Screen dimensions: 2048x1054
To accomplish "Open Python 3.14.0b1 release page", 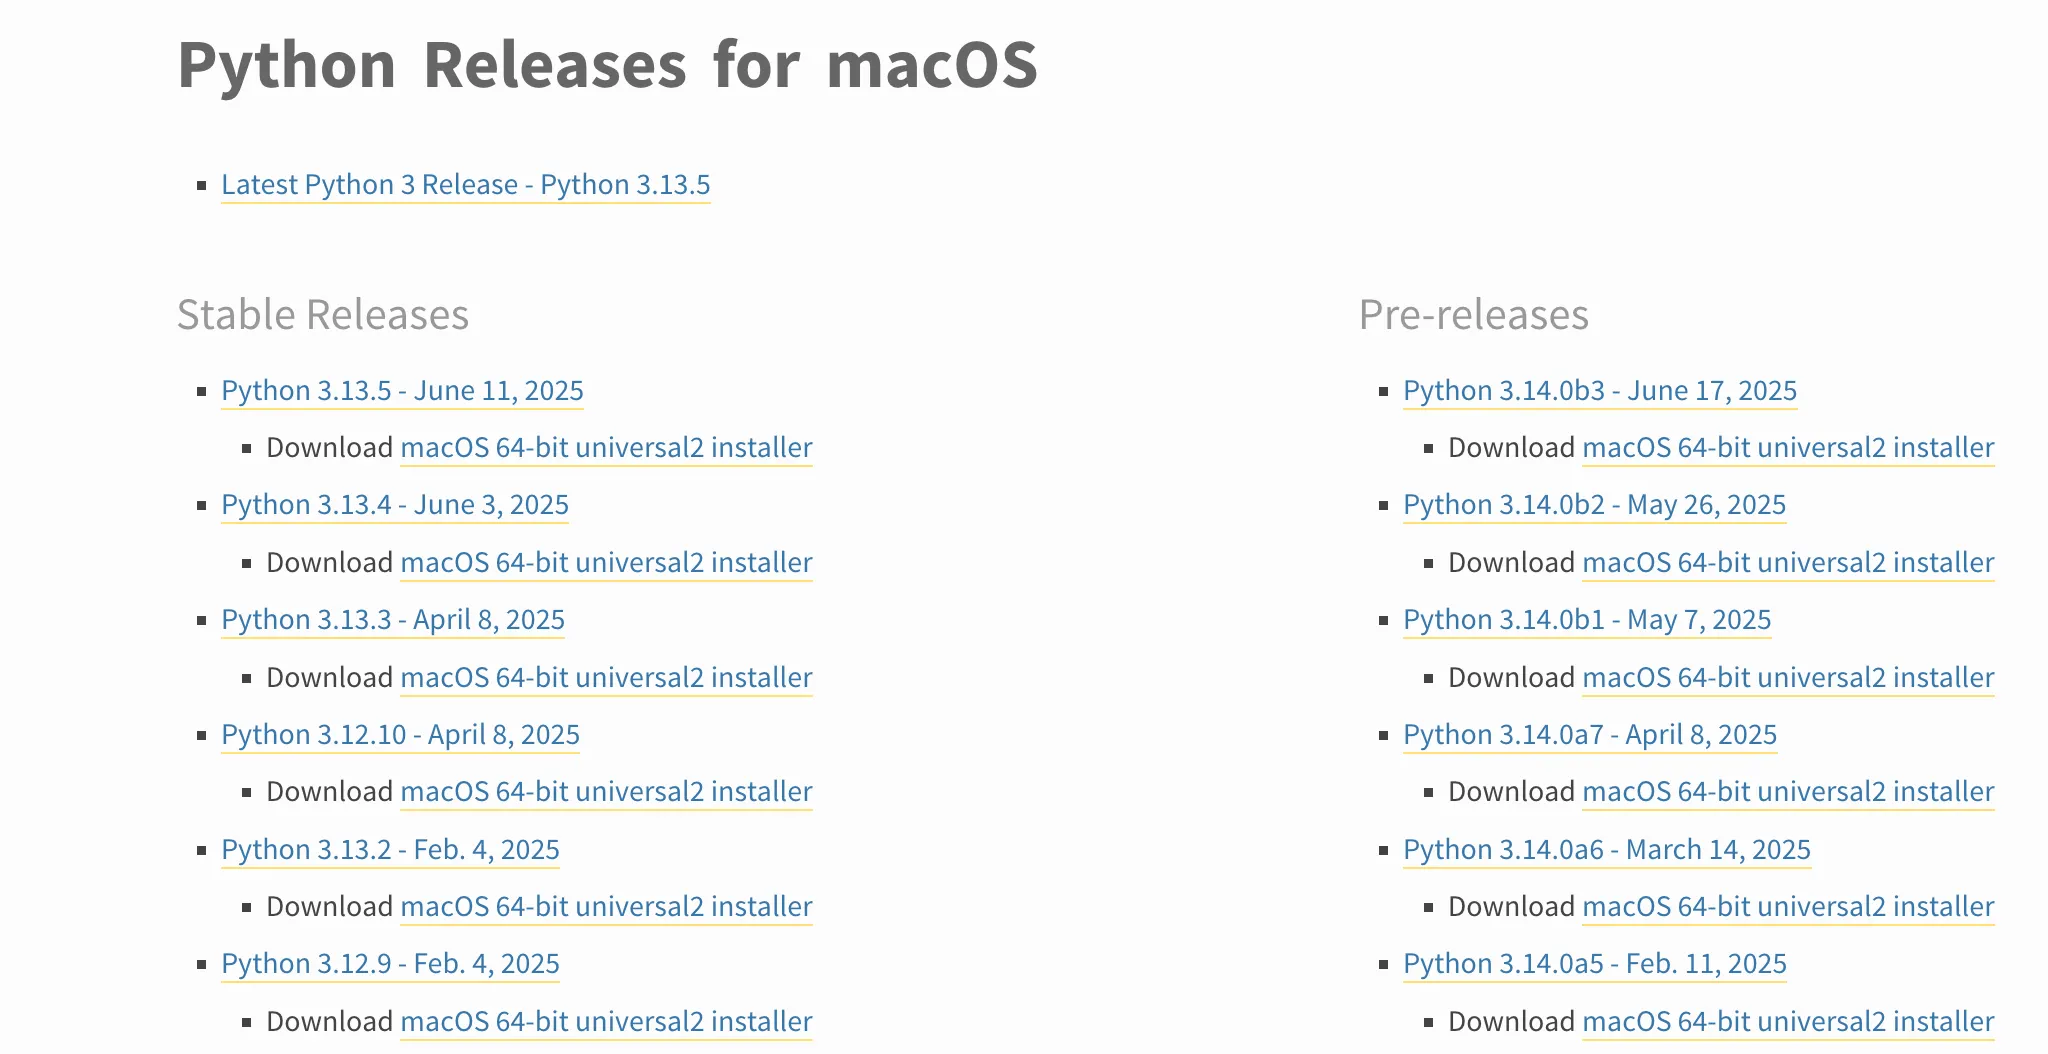I will [x=1588, y=620].
